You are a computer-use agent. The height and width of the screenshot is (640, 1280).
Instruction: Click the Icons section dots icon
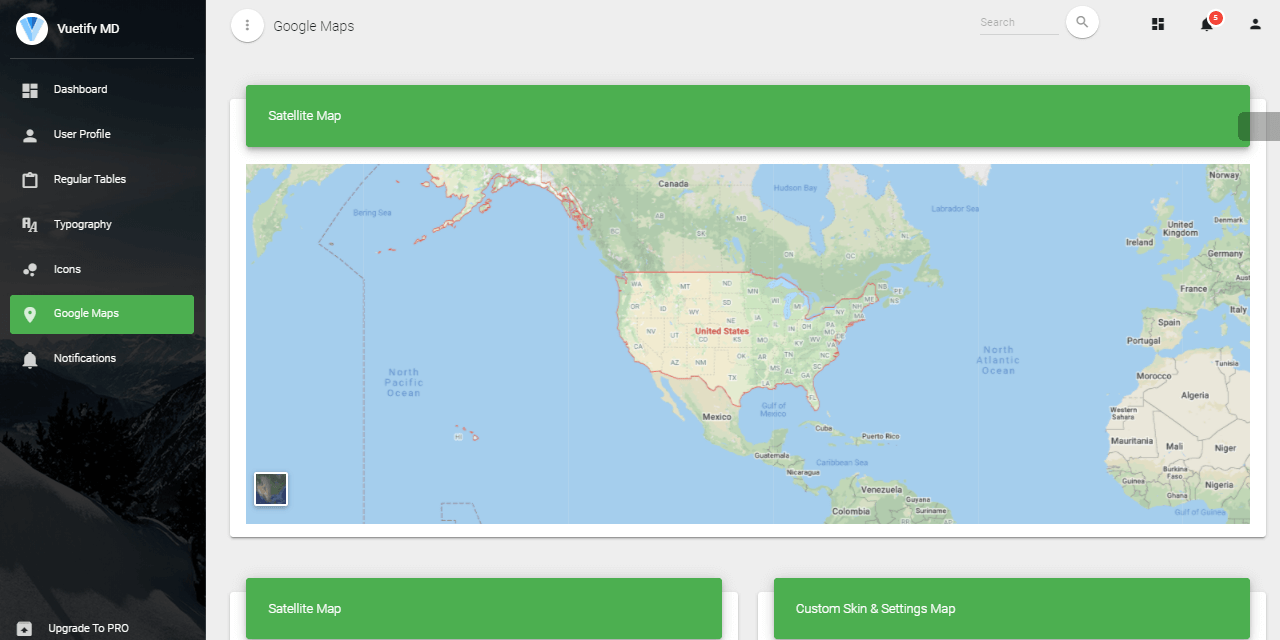click(x=31, y=269)
